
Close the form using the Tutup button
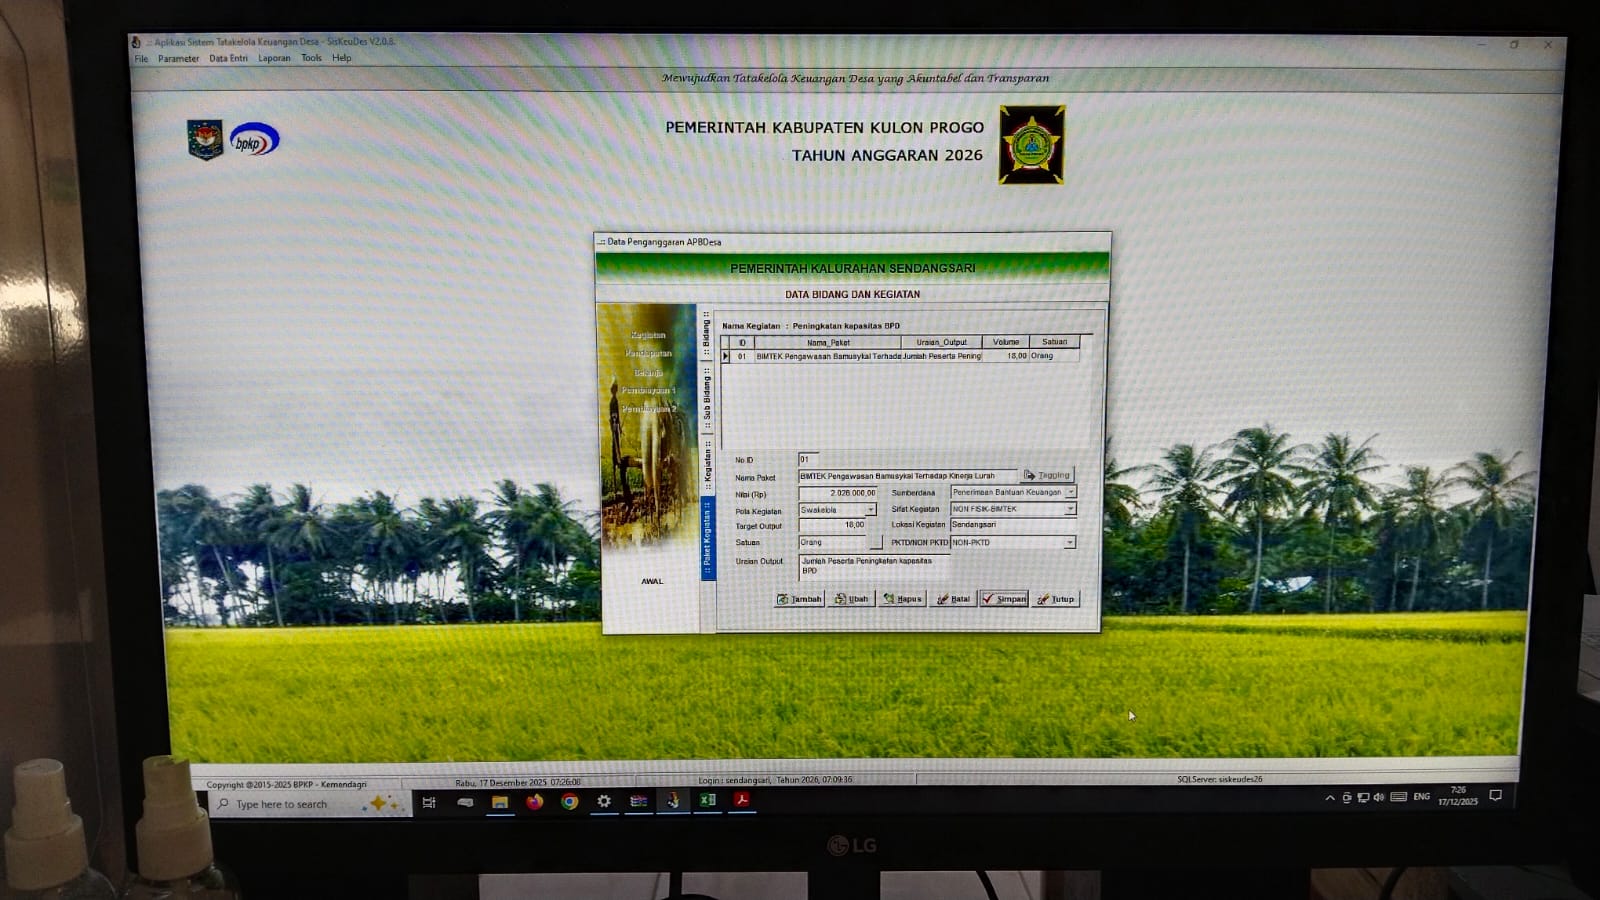[x=1056, y=599]
